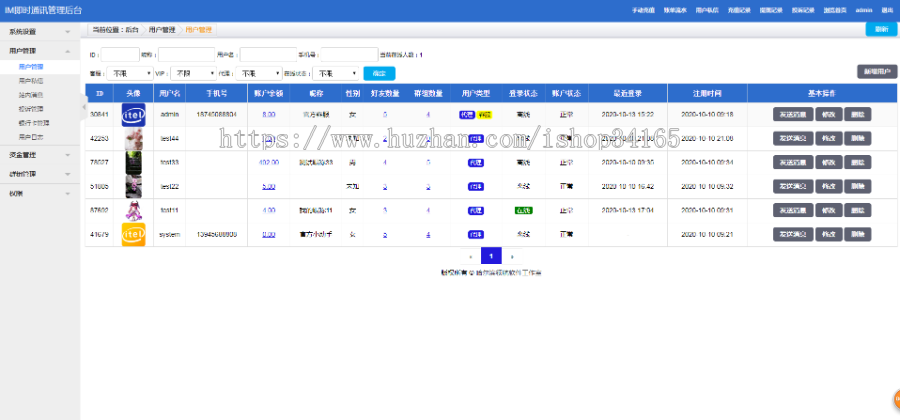The width and height of the screenshot is (900, 420).
Task: Click the blue 确定 search button
Action: (x=379, y=73)
